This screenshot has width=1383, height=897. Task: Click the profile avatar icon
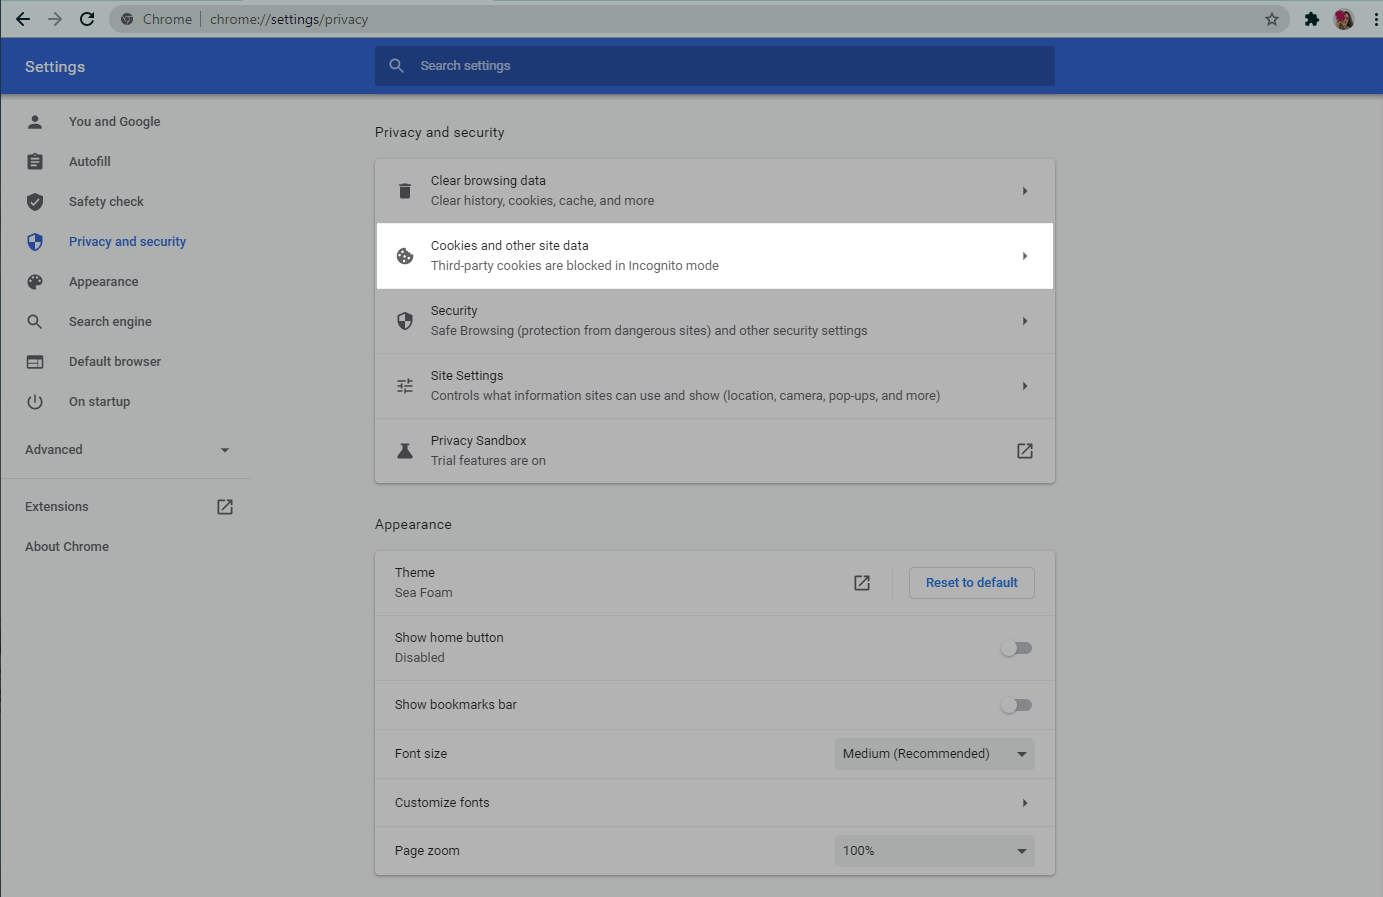(1344, 19)
